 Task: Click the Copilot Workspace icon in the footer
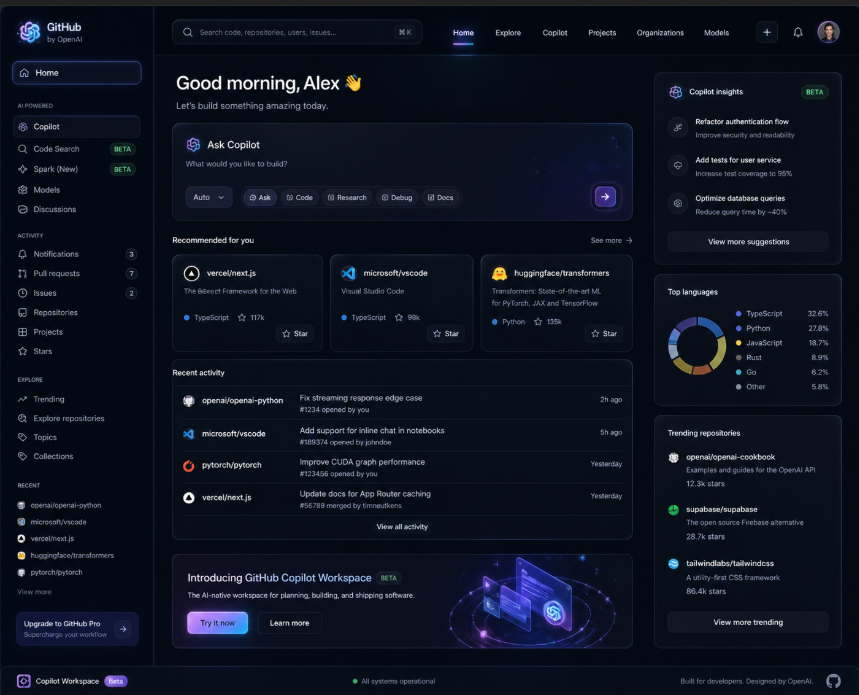(x=24, y=681)
